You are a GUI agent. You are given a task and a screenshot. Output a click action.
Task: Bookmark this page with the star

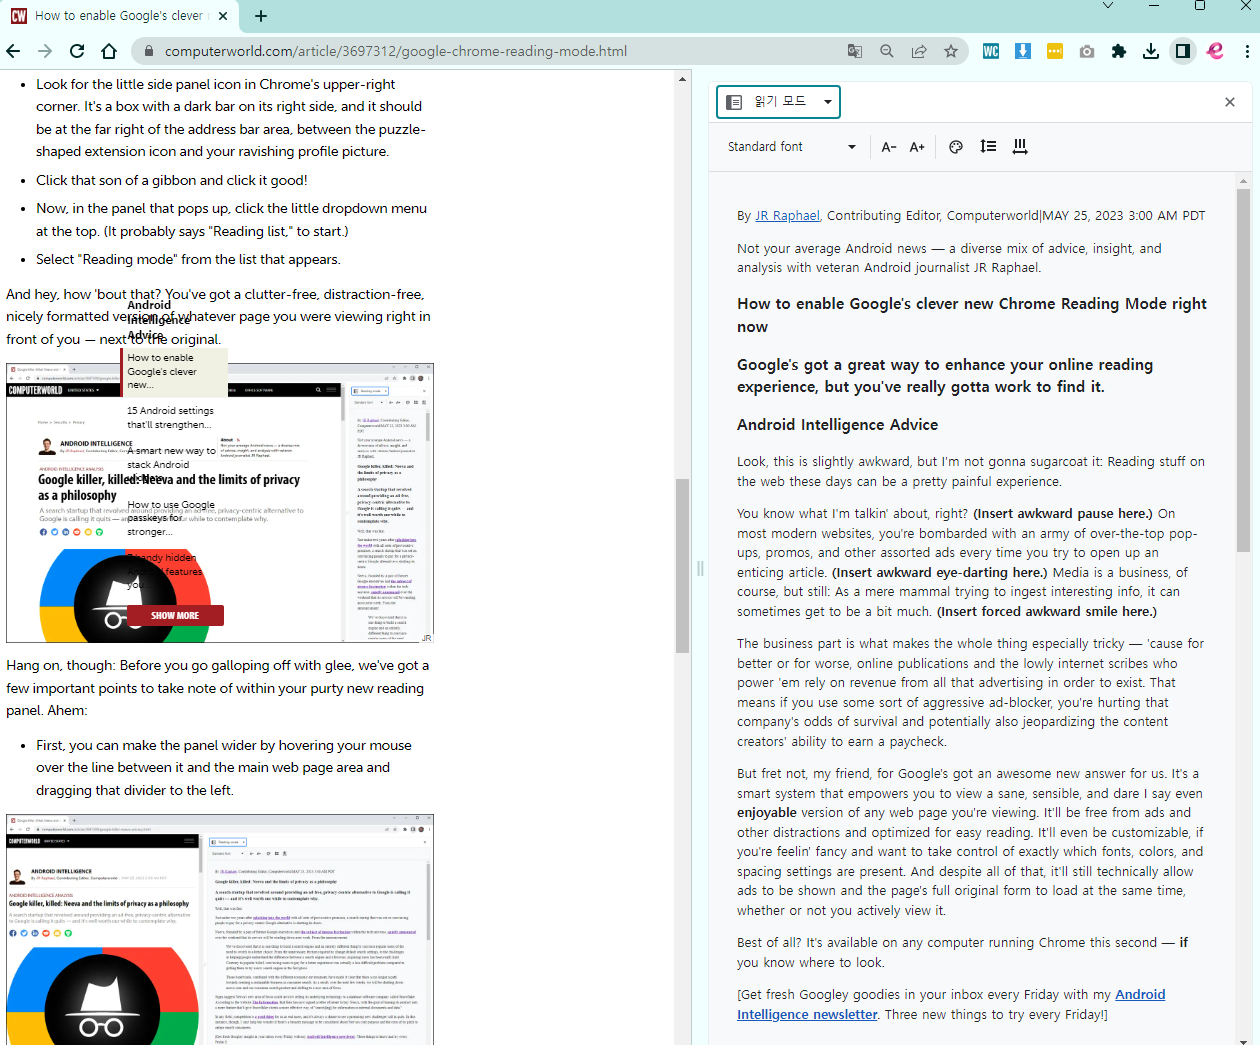(x=951, y=51)
